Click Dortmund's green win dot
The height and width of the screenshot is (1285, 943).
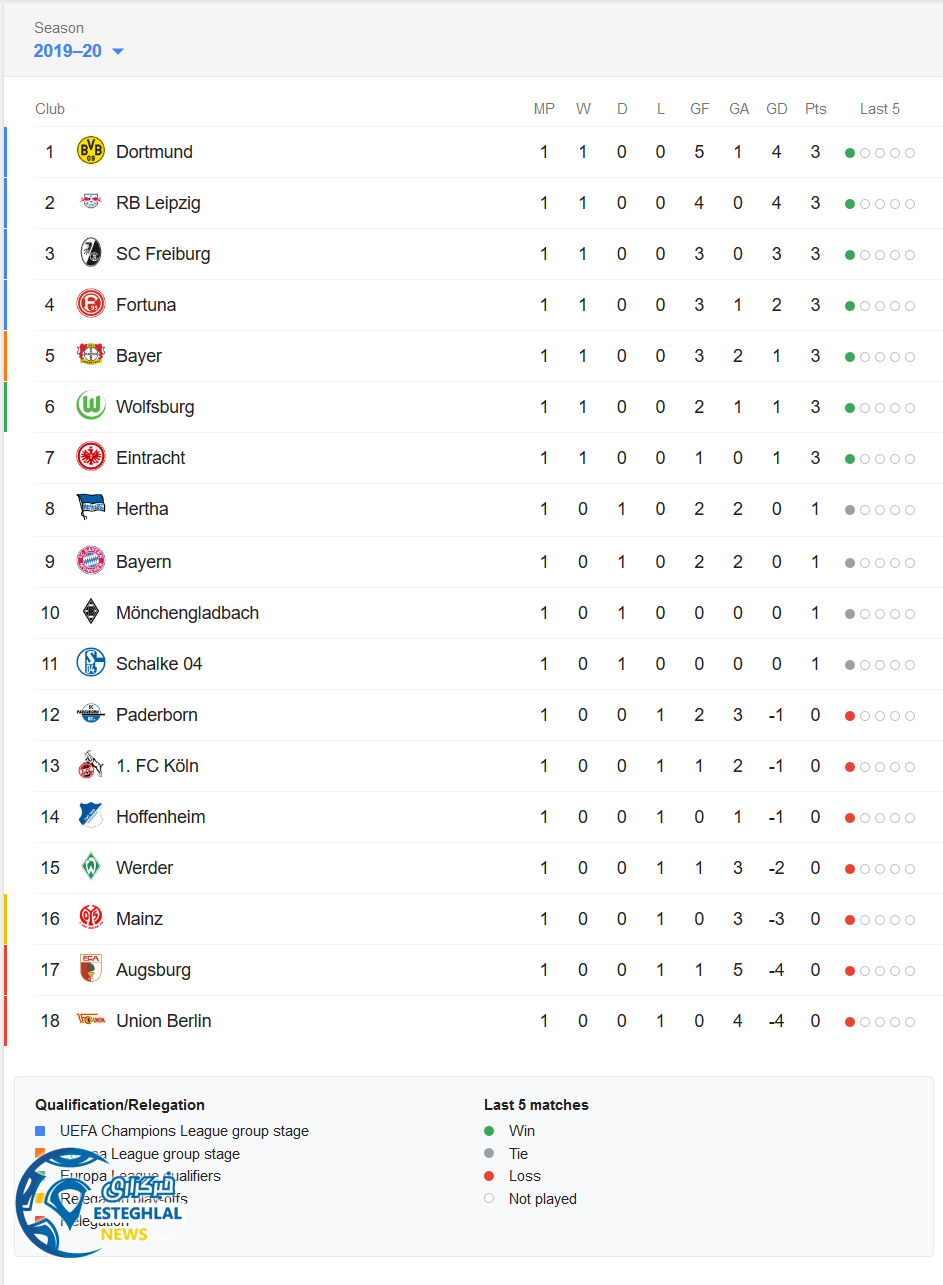point(850,153)
